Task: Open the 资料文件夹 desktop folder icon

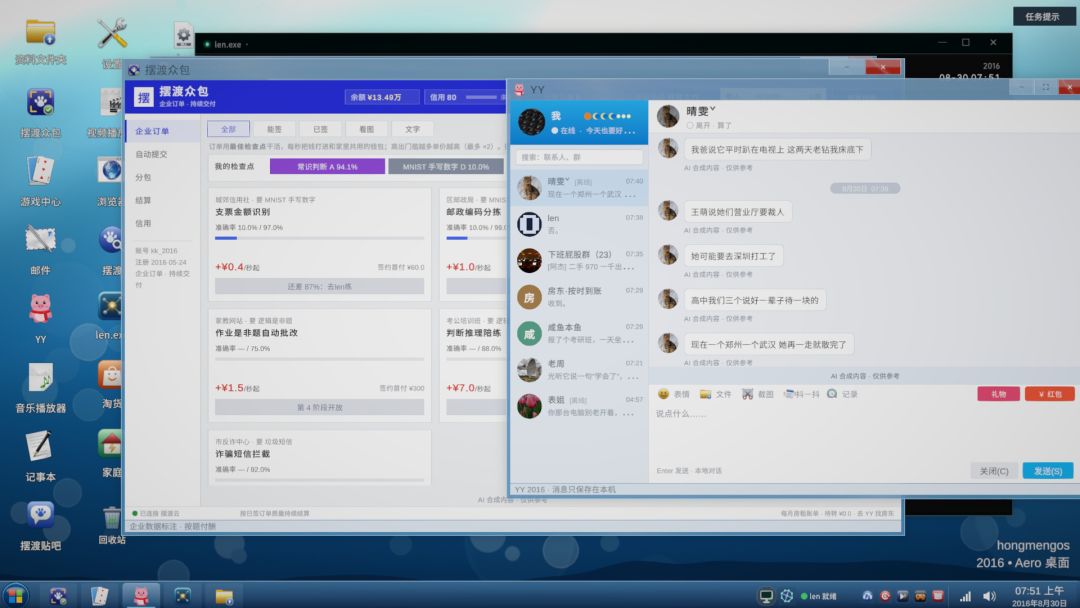Action: coord(41,32)
